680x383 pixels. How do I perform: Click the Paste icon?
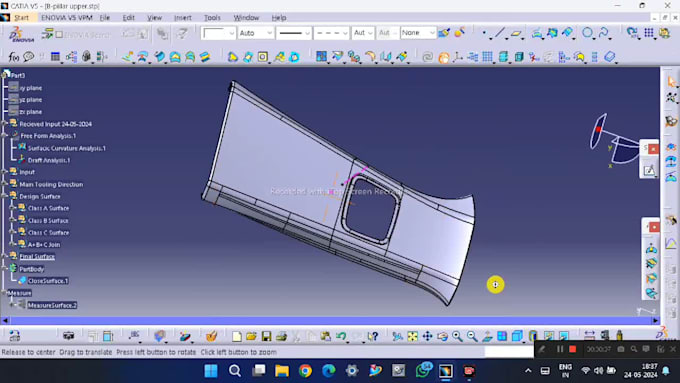tap(326, 336)
